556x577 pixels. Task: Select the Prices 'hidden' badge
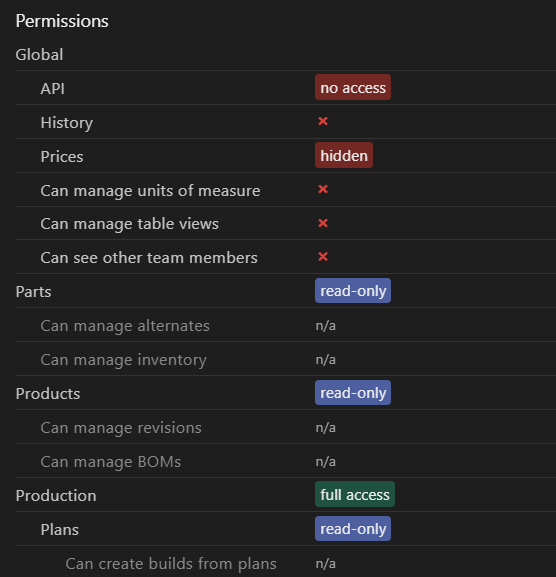[344, 155]
